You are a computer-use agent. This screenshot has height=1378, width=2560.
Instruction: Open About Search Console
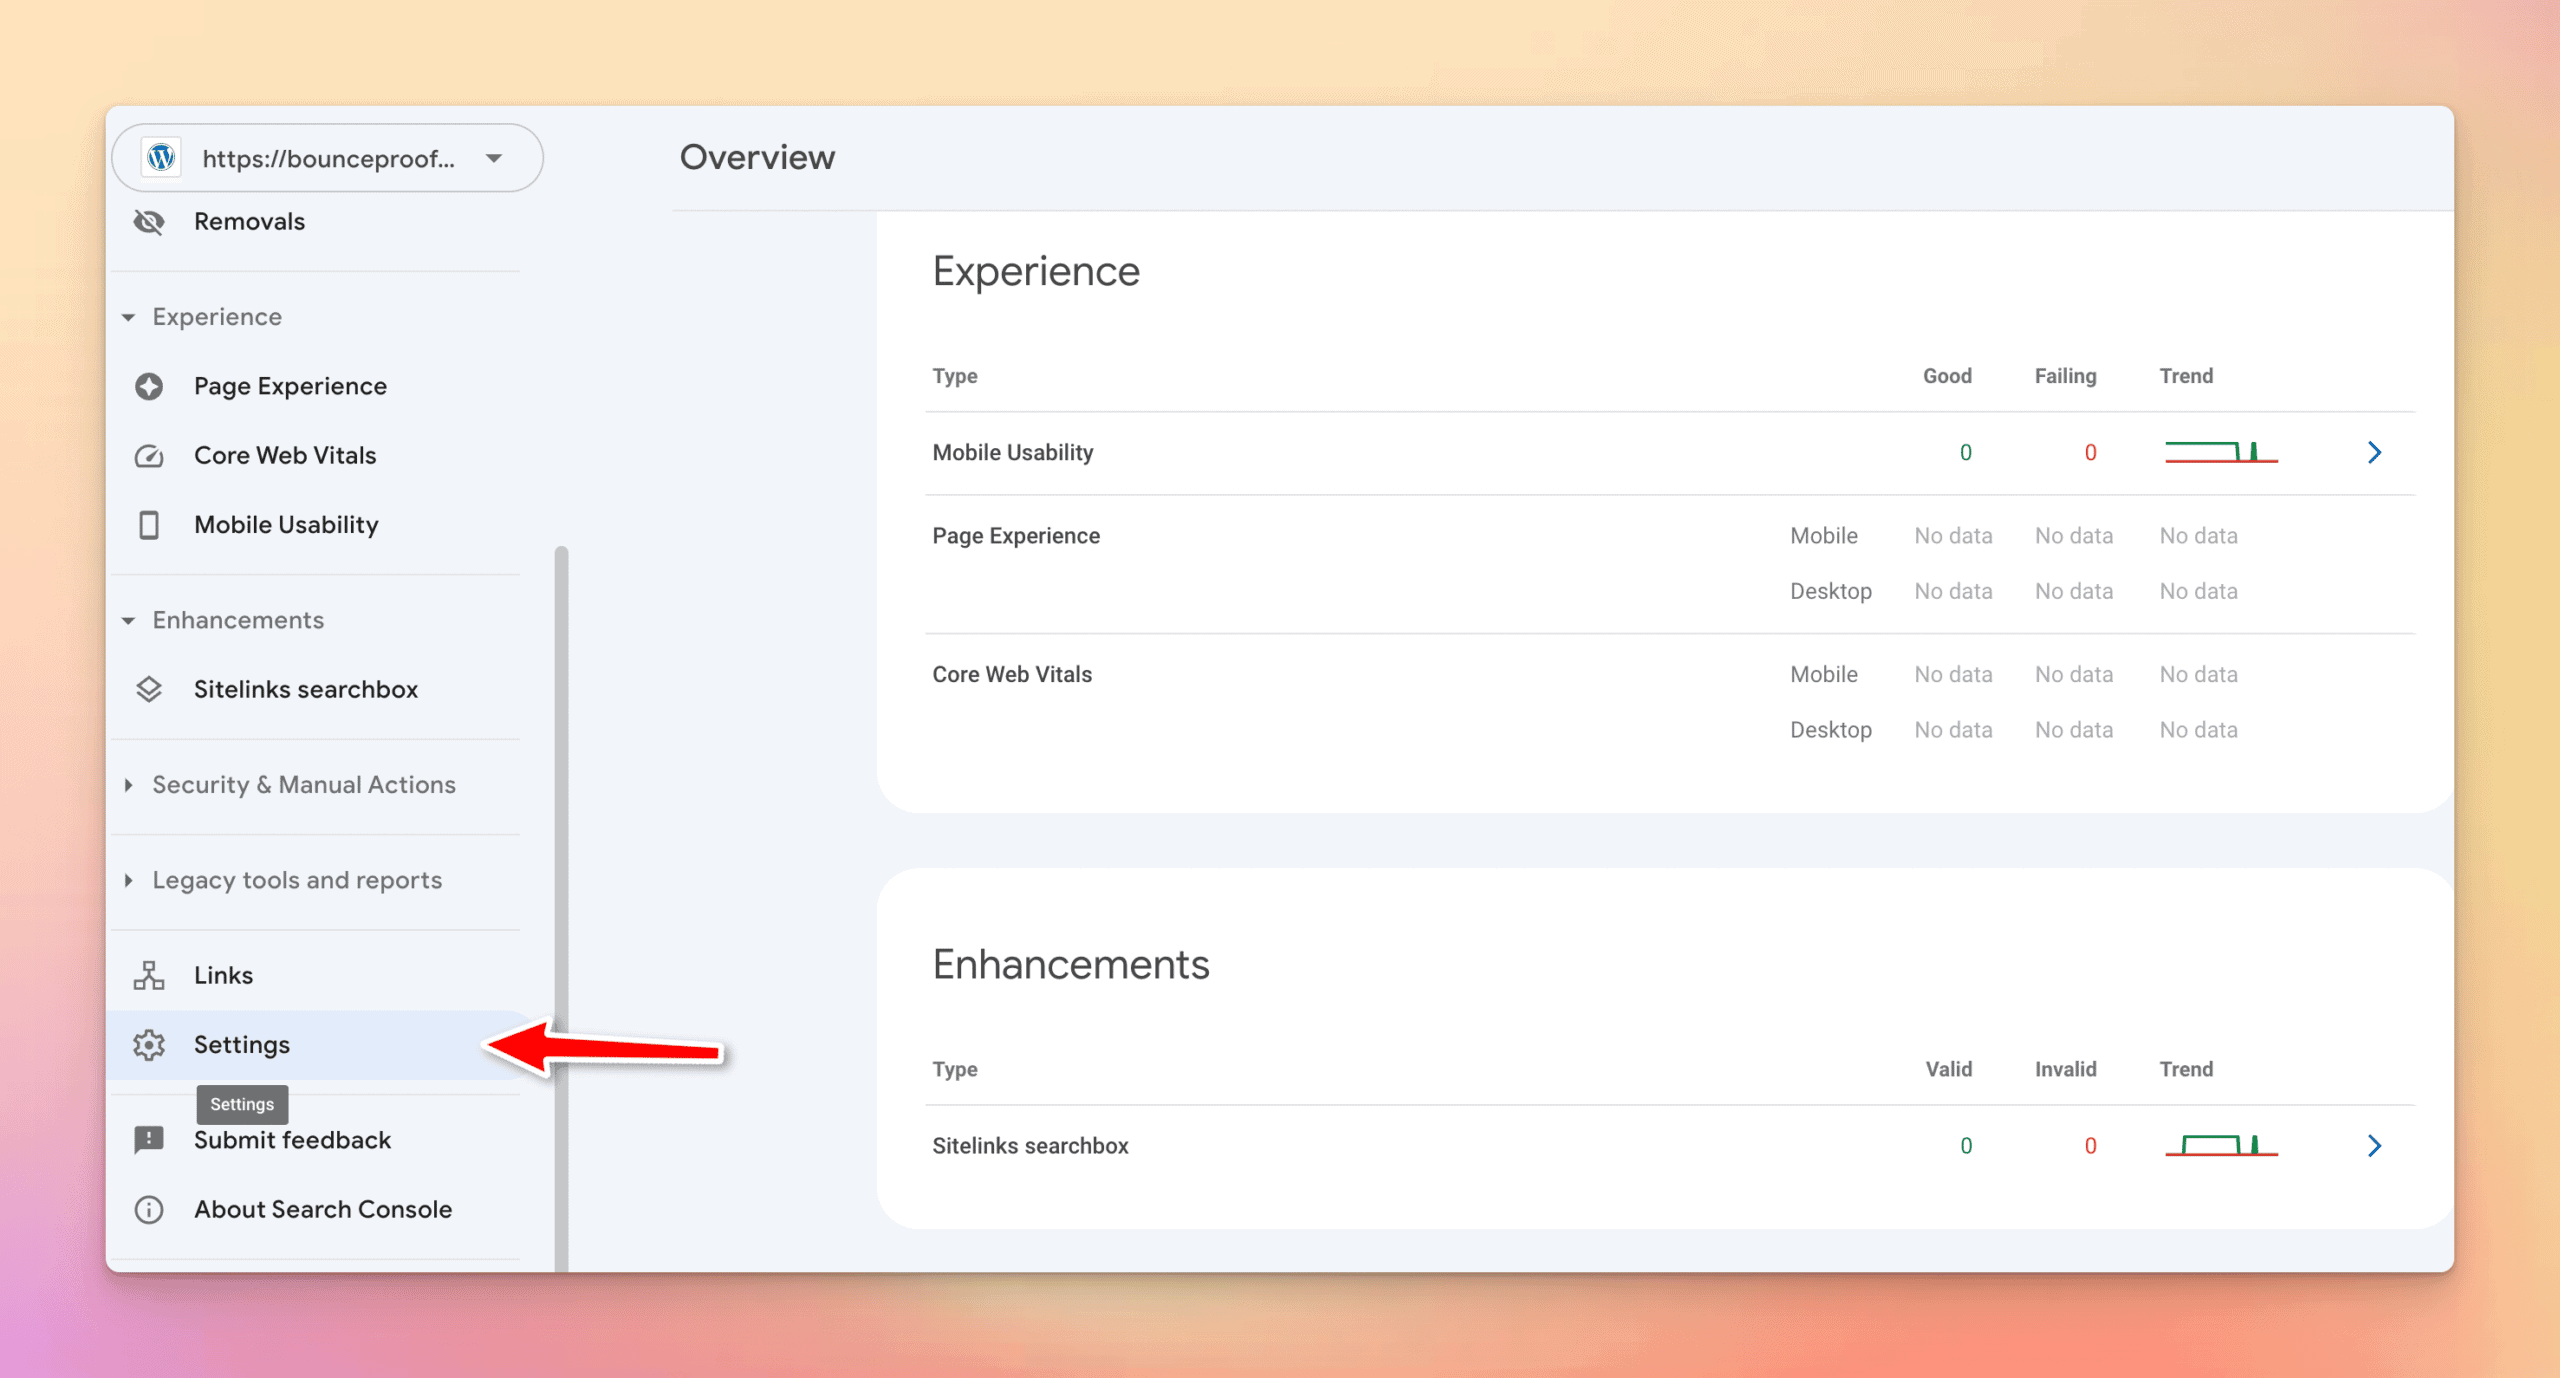tap(323, 1210)
